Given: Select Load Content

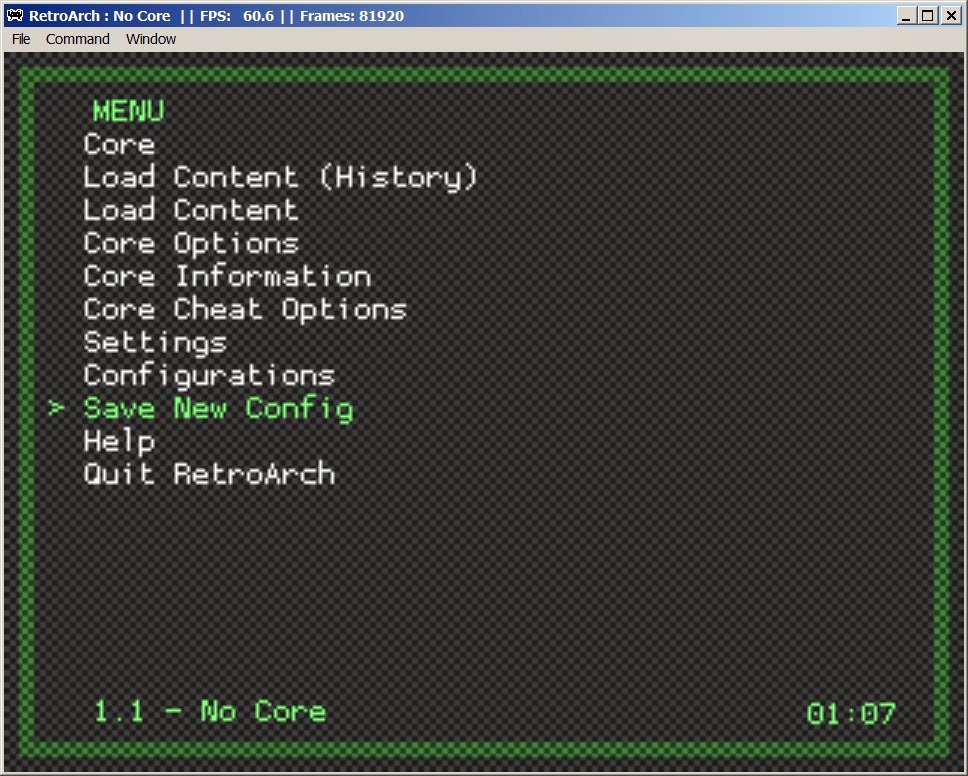Looking at the screenshot, I should [190, 211].
